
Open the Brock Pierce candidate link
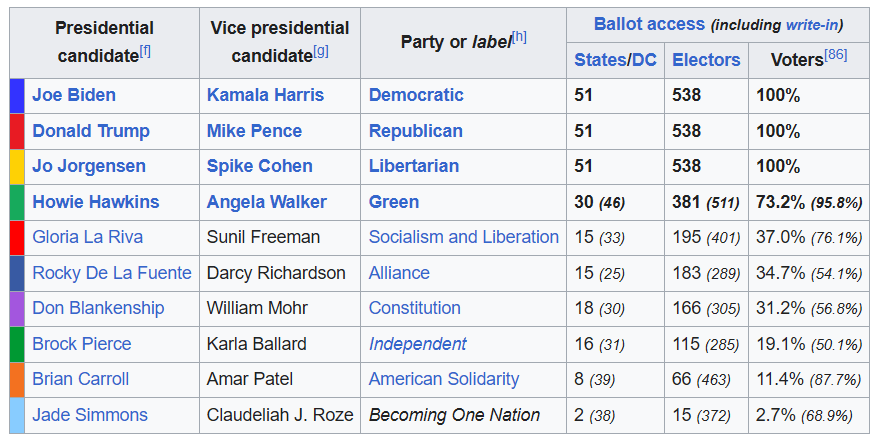click(x=82, y=344)
